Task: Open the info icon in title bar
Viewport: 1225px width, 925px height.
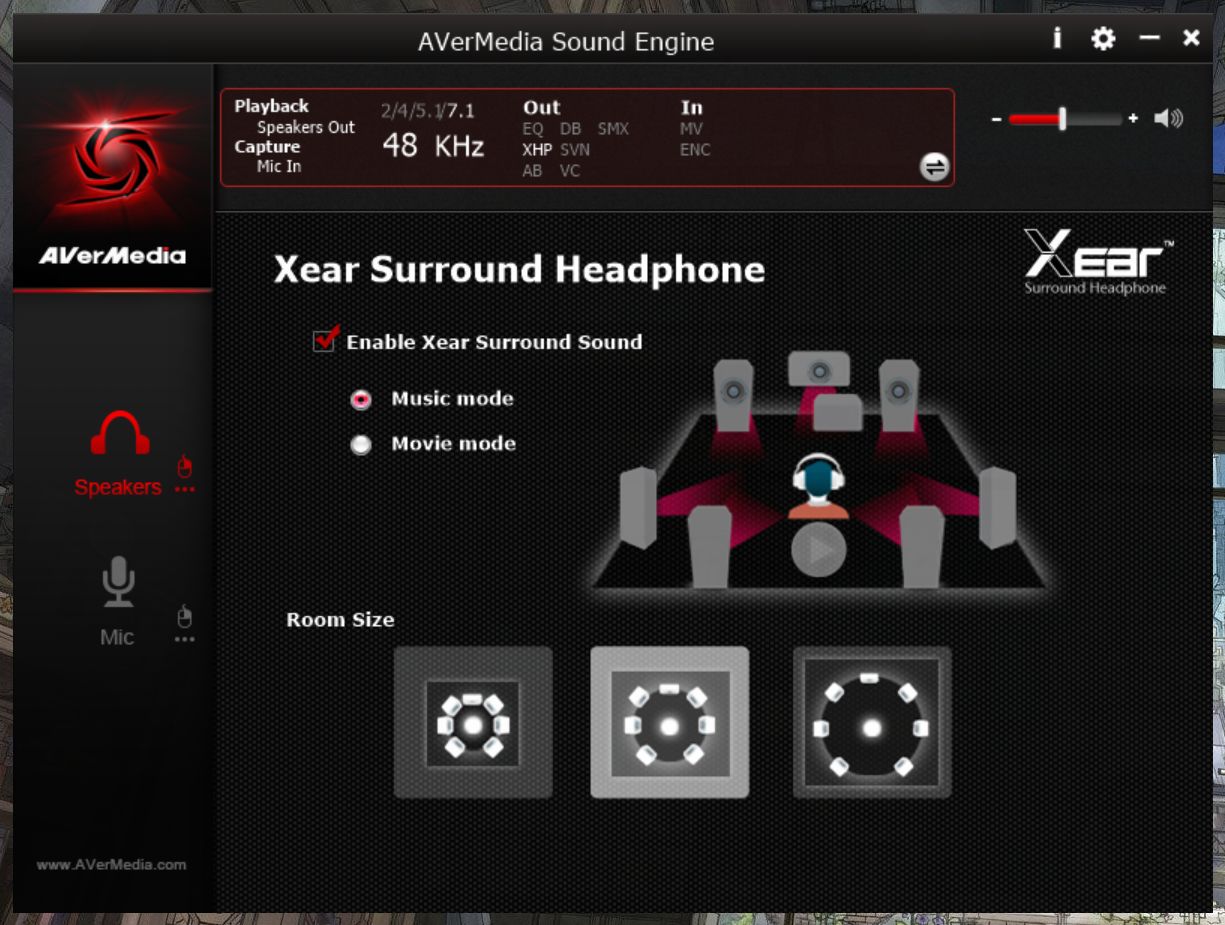Action: coord(1057,39)
